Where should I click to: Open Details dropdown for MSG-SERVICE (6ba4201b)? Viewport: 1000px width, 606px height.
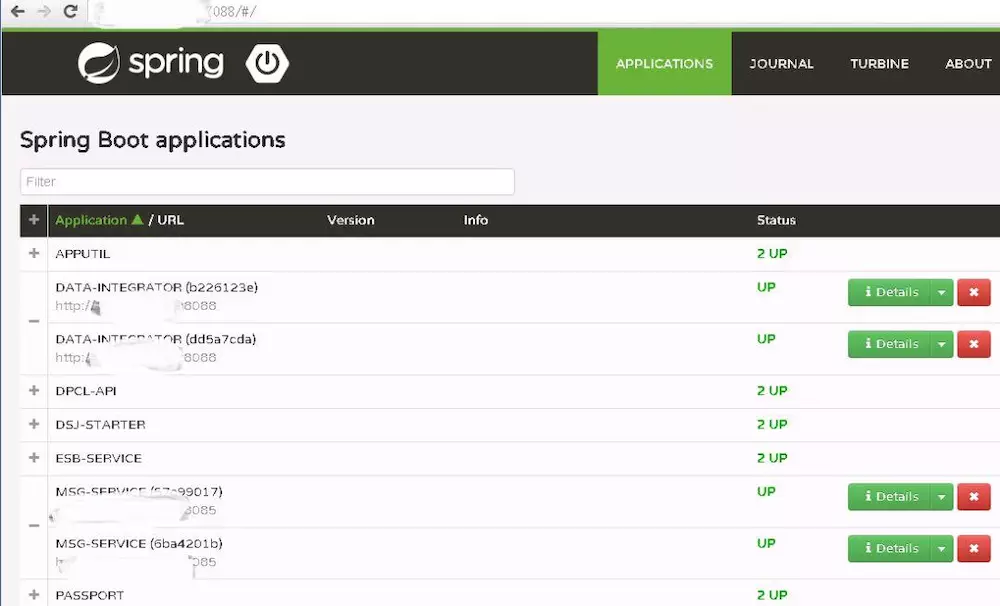(x=941, y=549)
